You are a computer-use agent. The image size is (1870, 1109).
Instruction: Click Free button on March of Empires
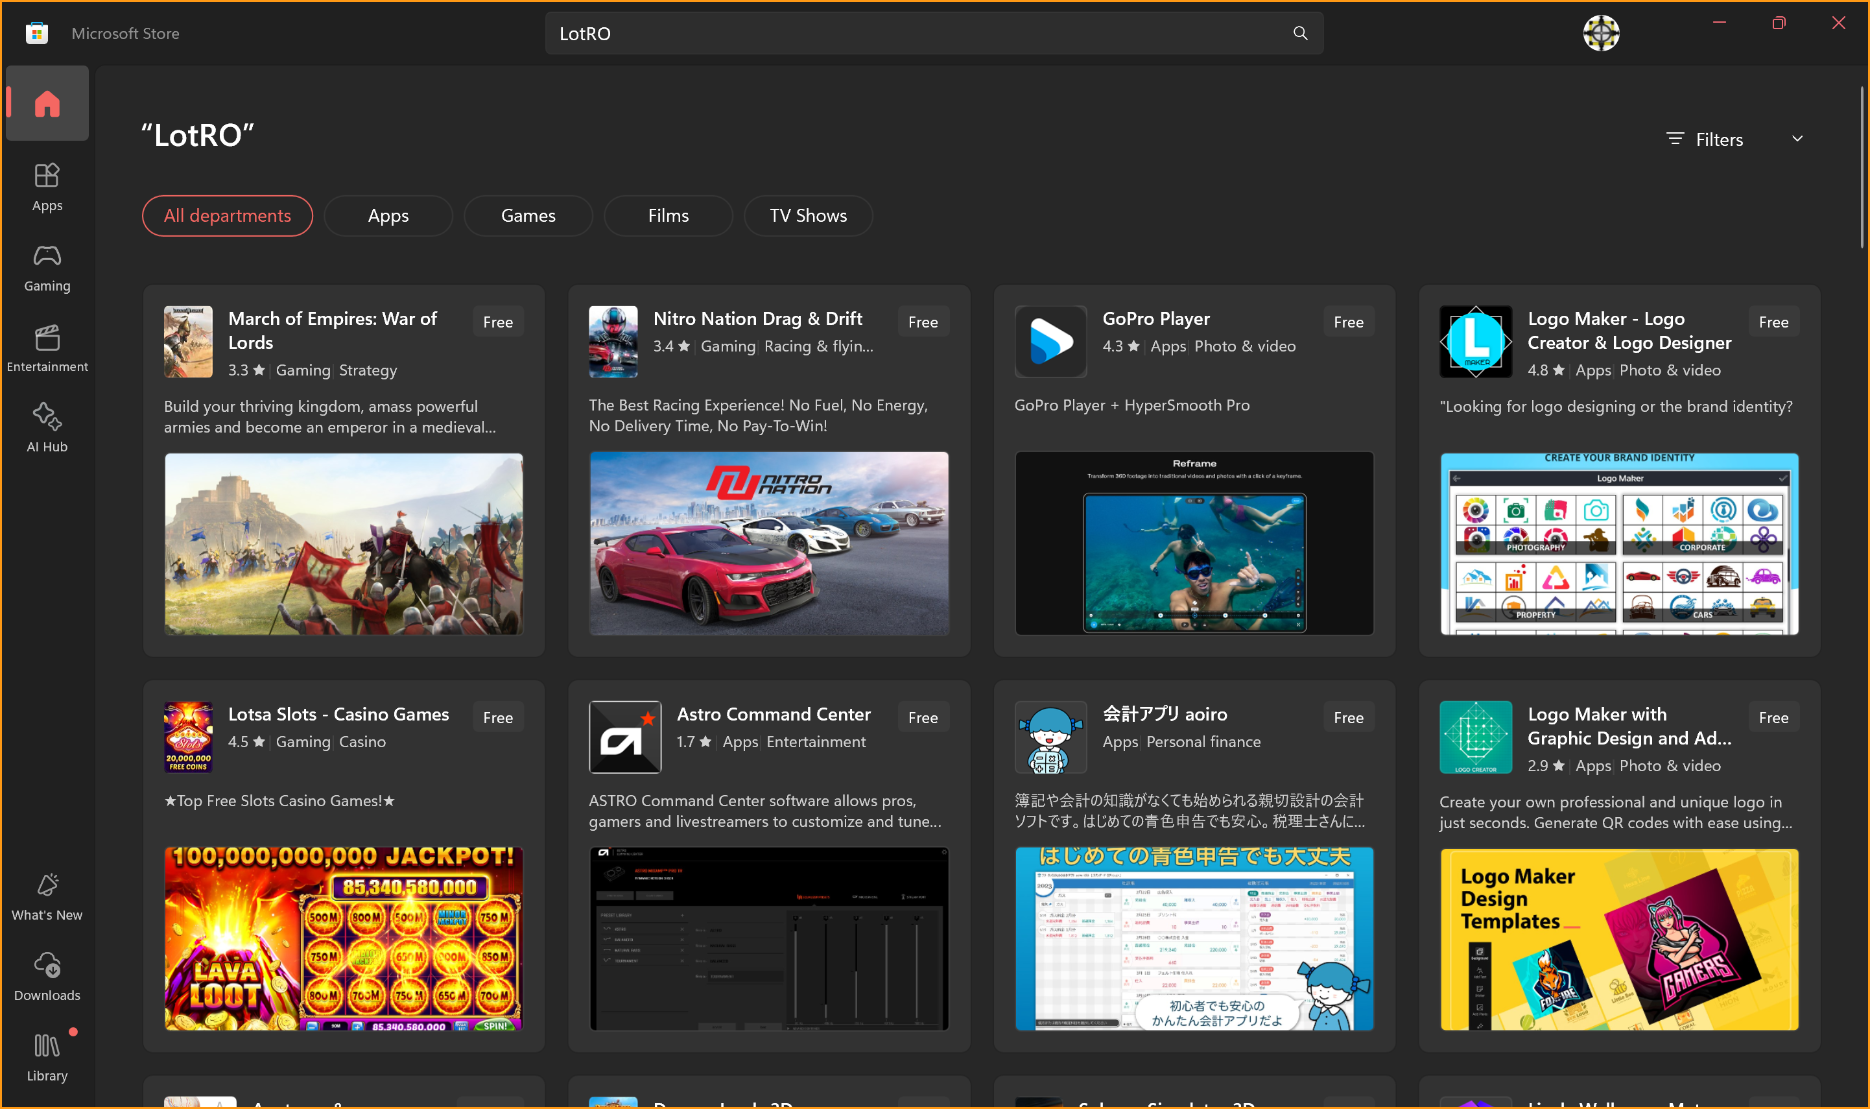pos(498,322)
